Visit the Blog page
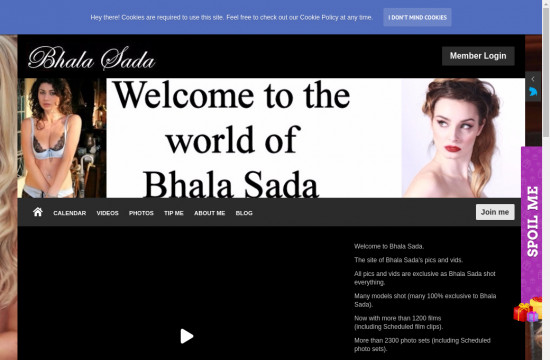Screen dimensions: 550x360 tap(244, 213)
